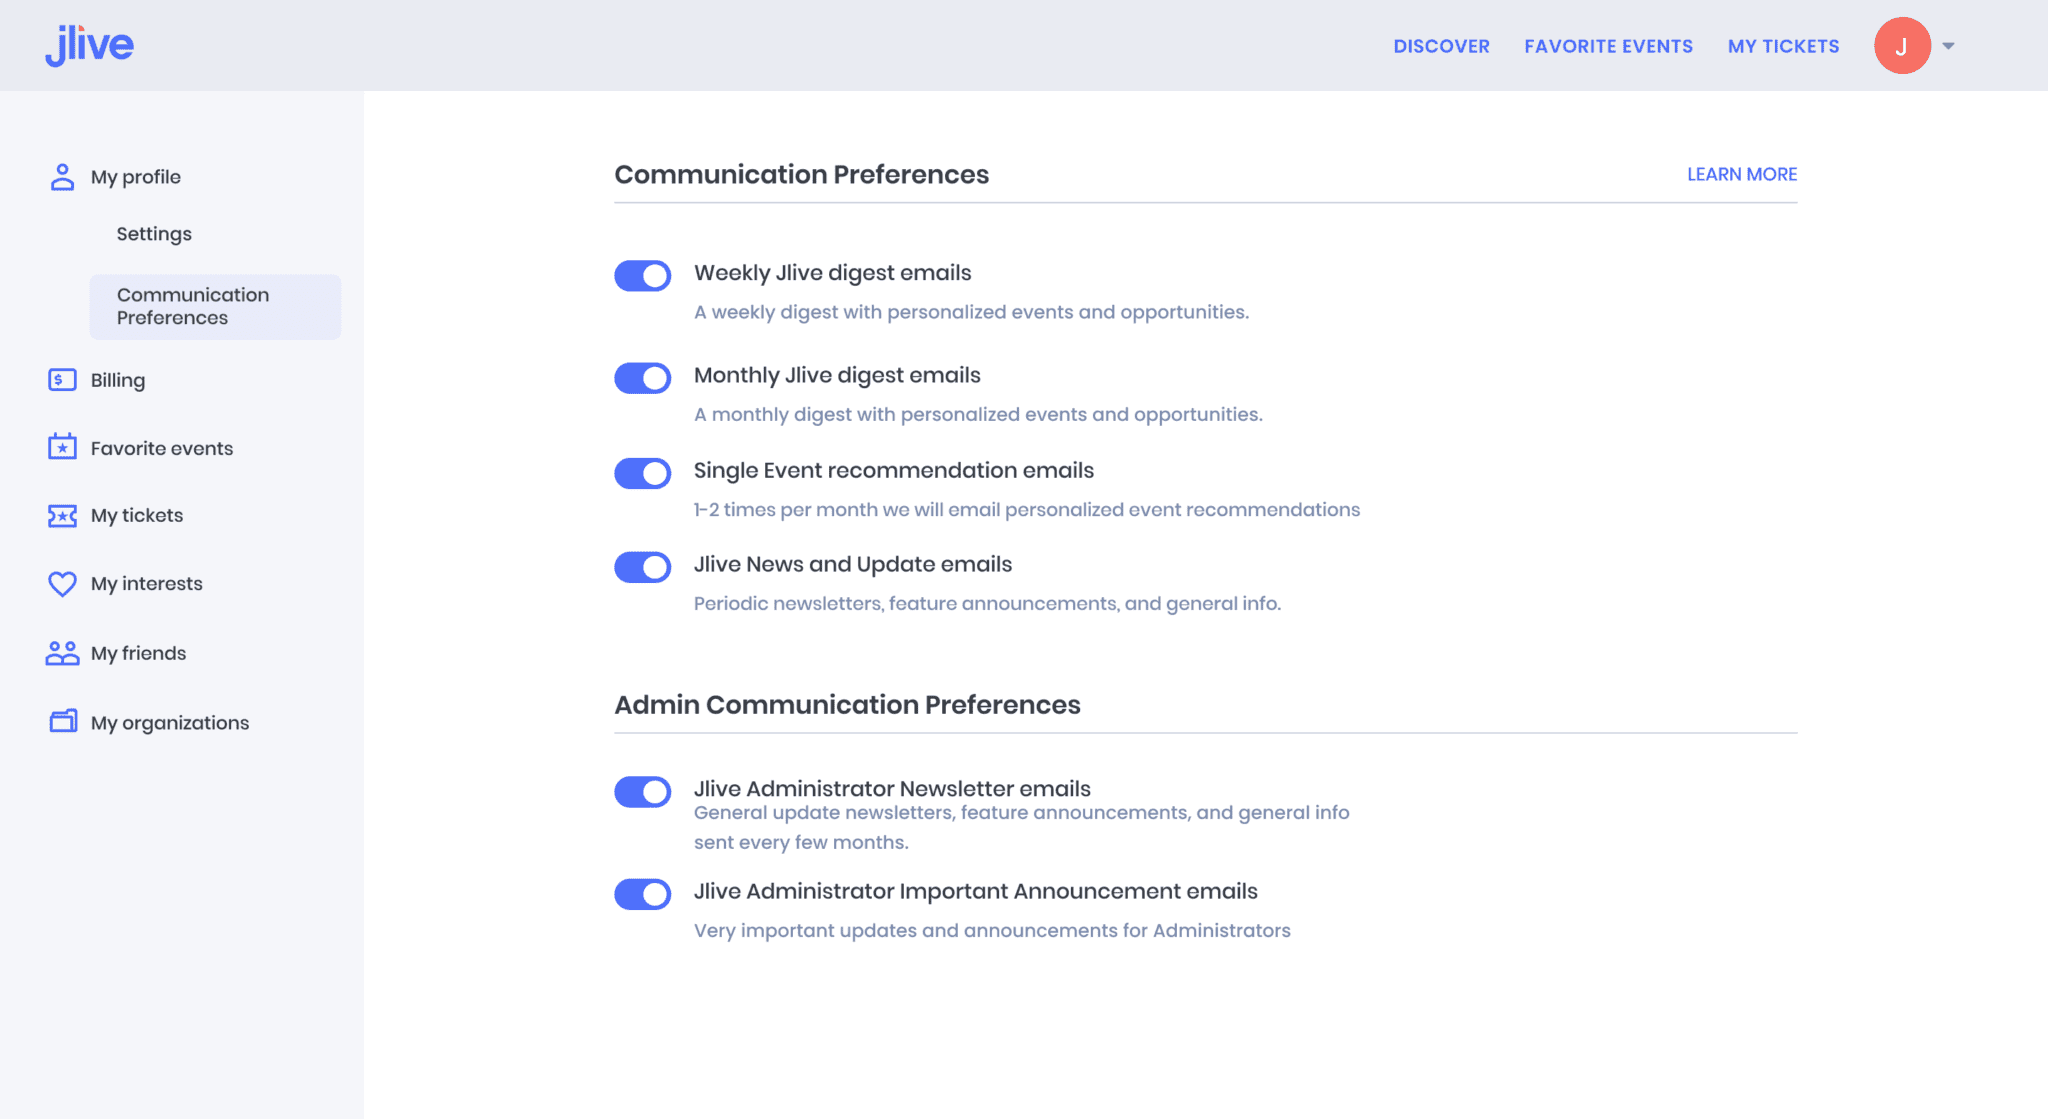Open My Tickets in top navigation
The width and height of the screenshot is (2048, 1119).
point(1783,46)
